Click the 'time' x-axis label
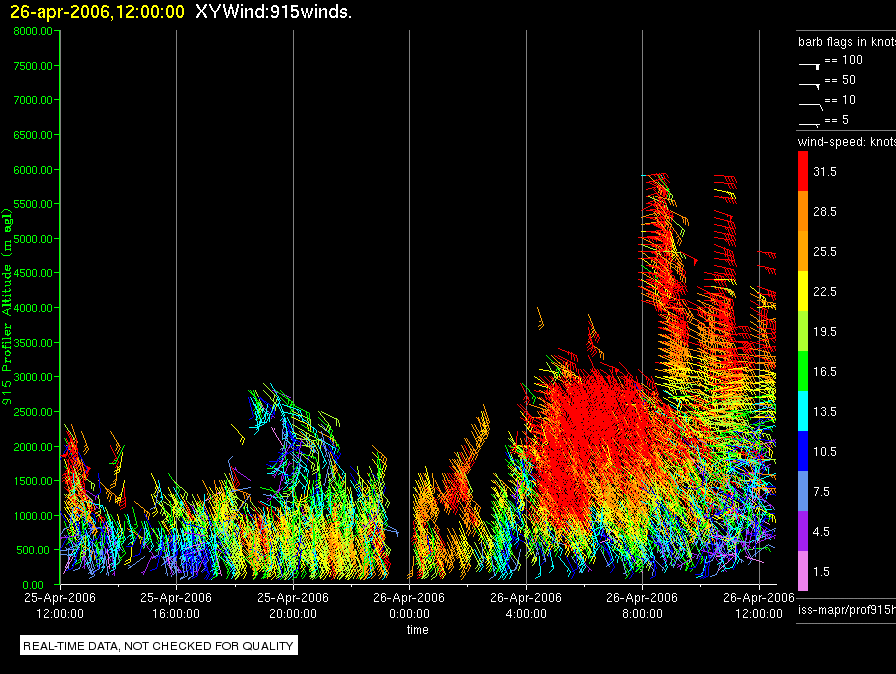The image size is (896, 674). coord(417,629)
